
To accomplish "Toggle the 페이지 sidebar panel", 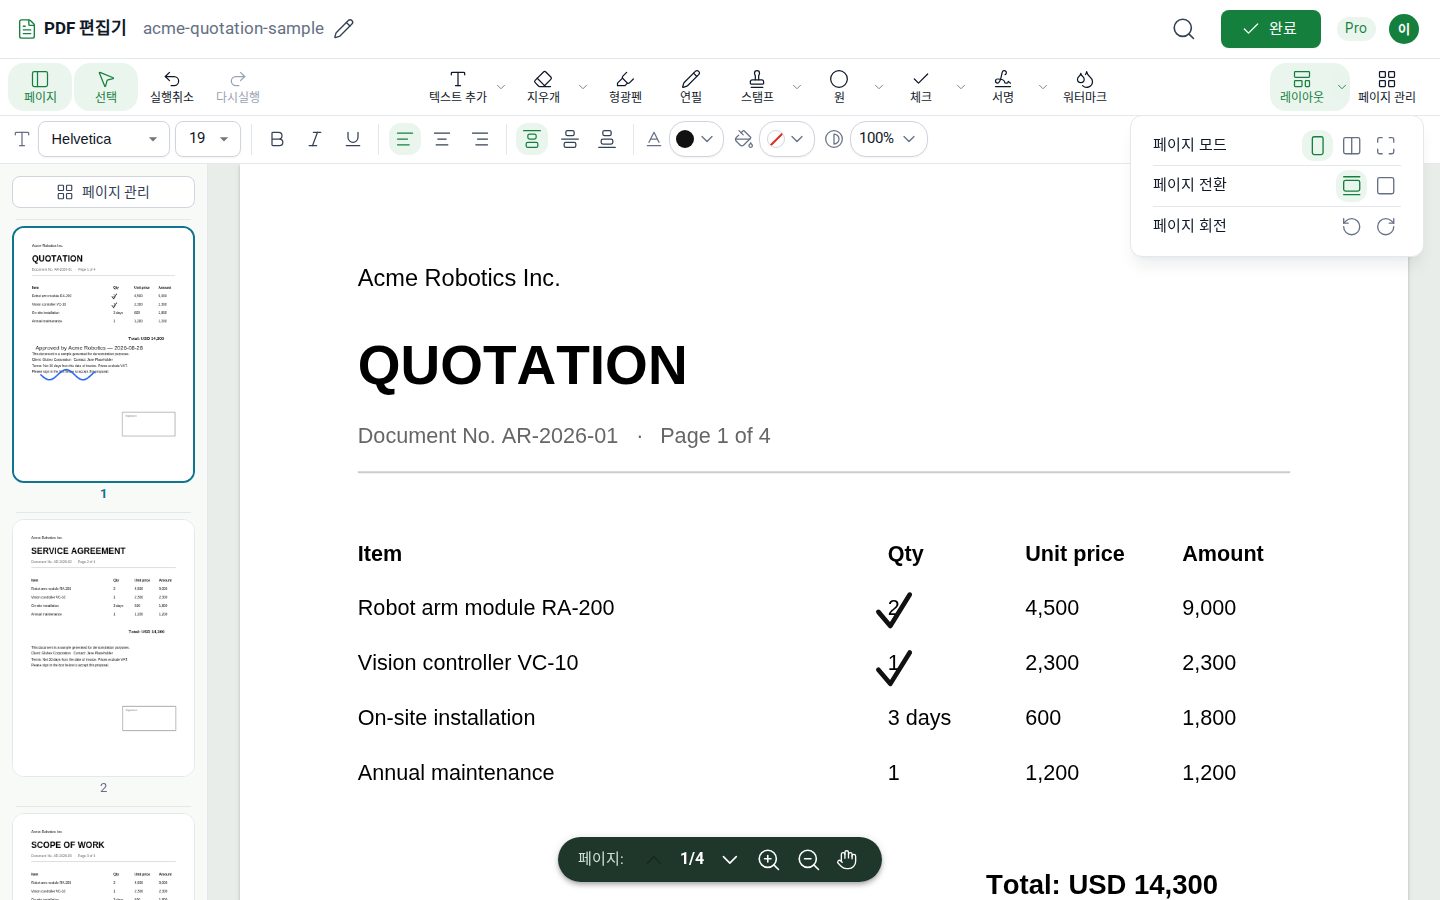I will click(40, 87).
